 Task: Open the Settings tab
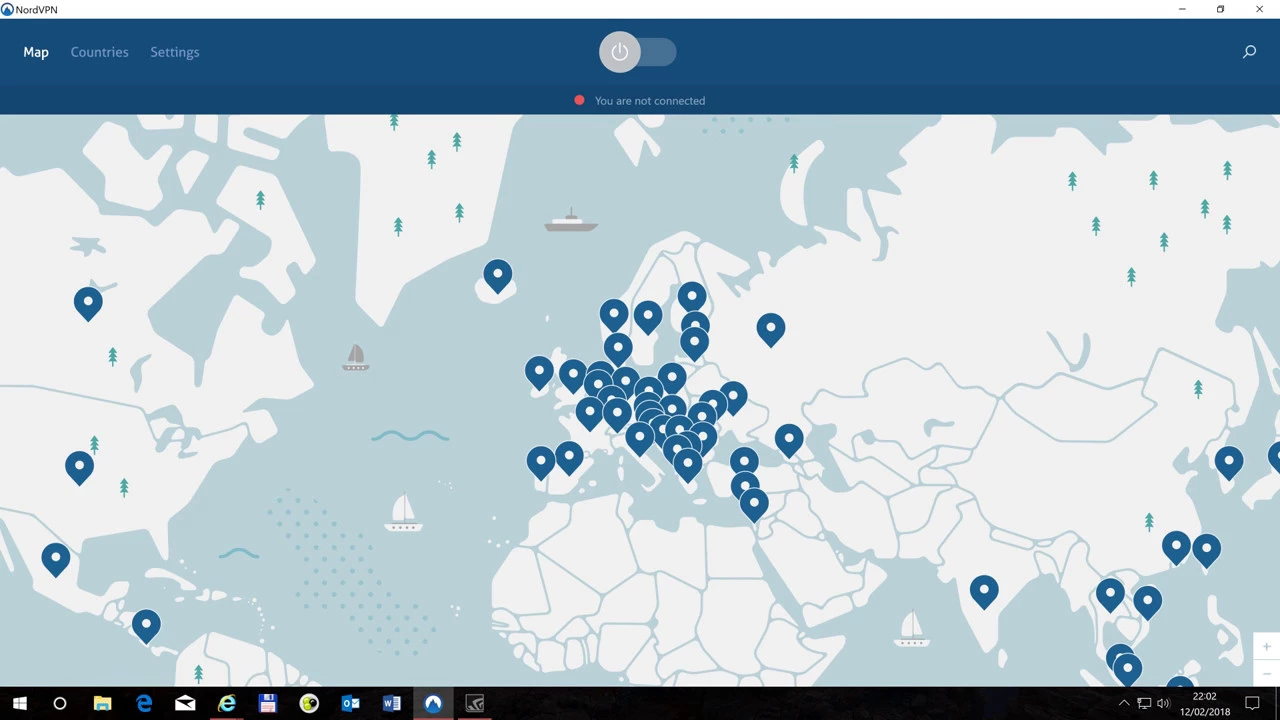(x=175, y=52)
